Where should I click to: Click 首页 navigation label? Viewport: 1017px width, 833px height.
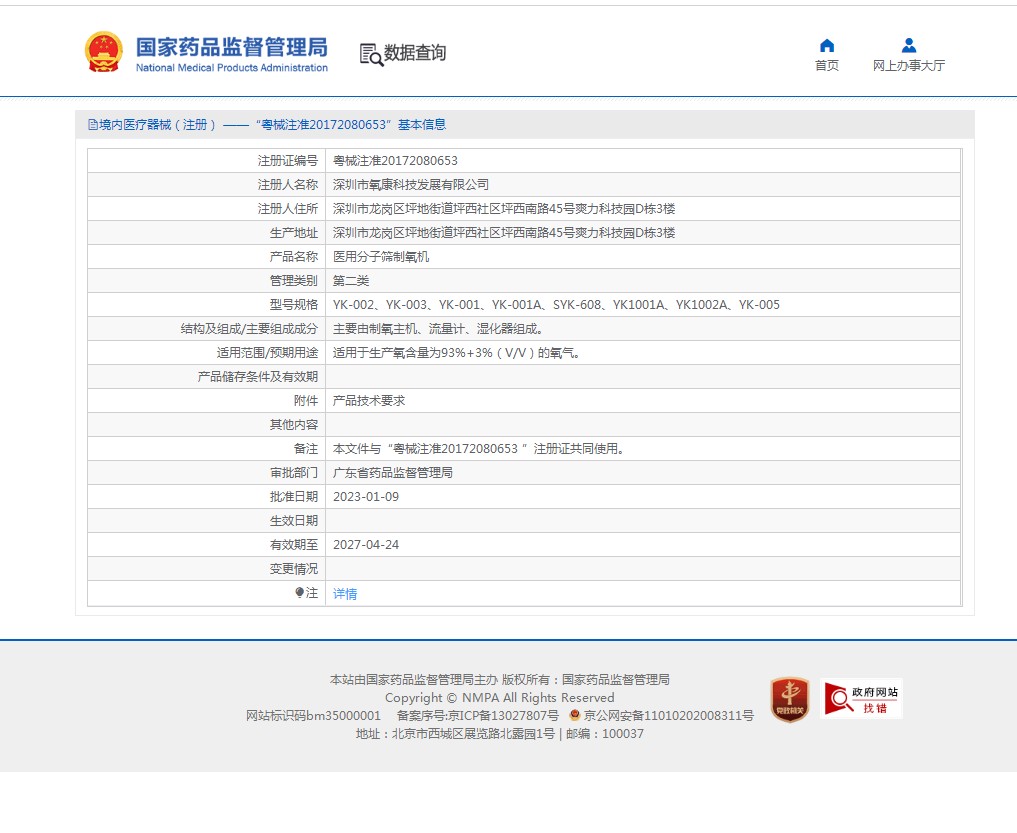point(827,66)
